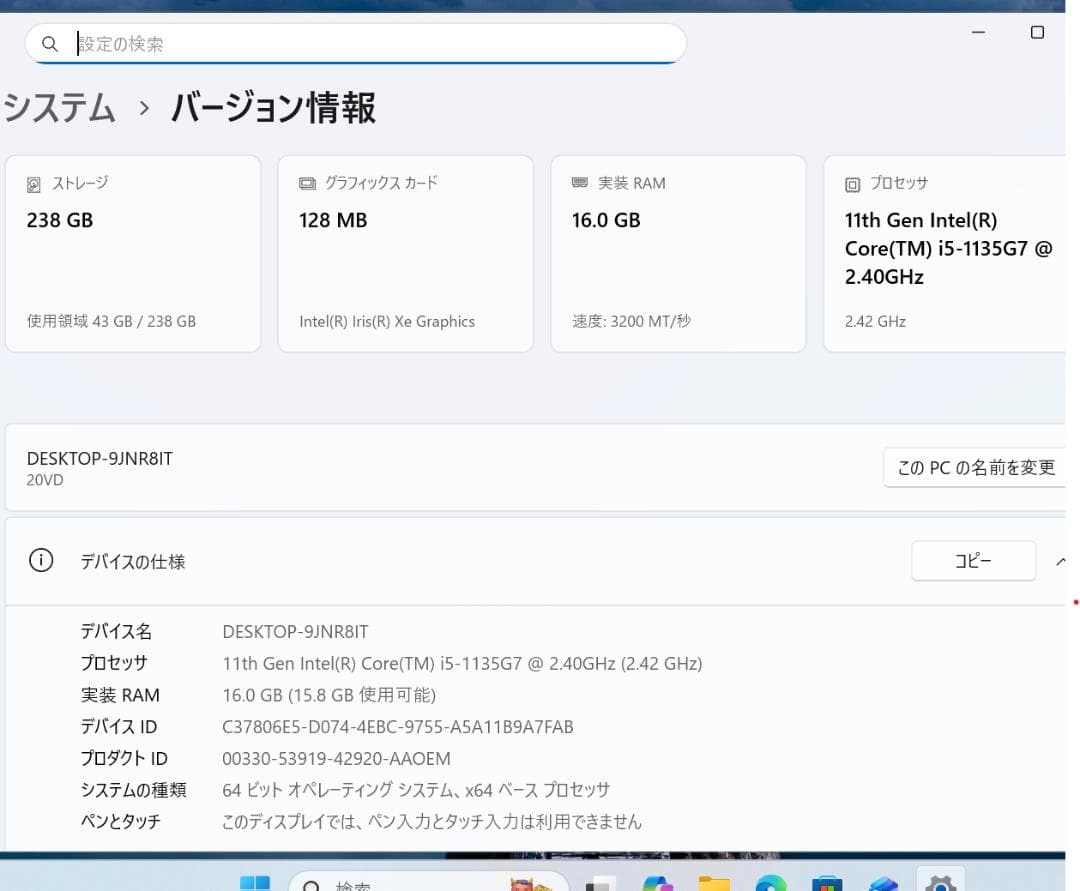Collapse the デバイスの仕様 section chevron

click(x=1060, y=561)
